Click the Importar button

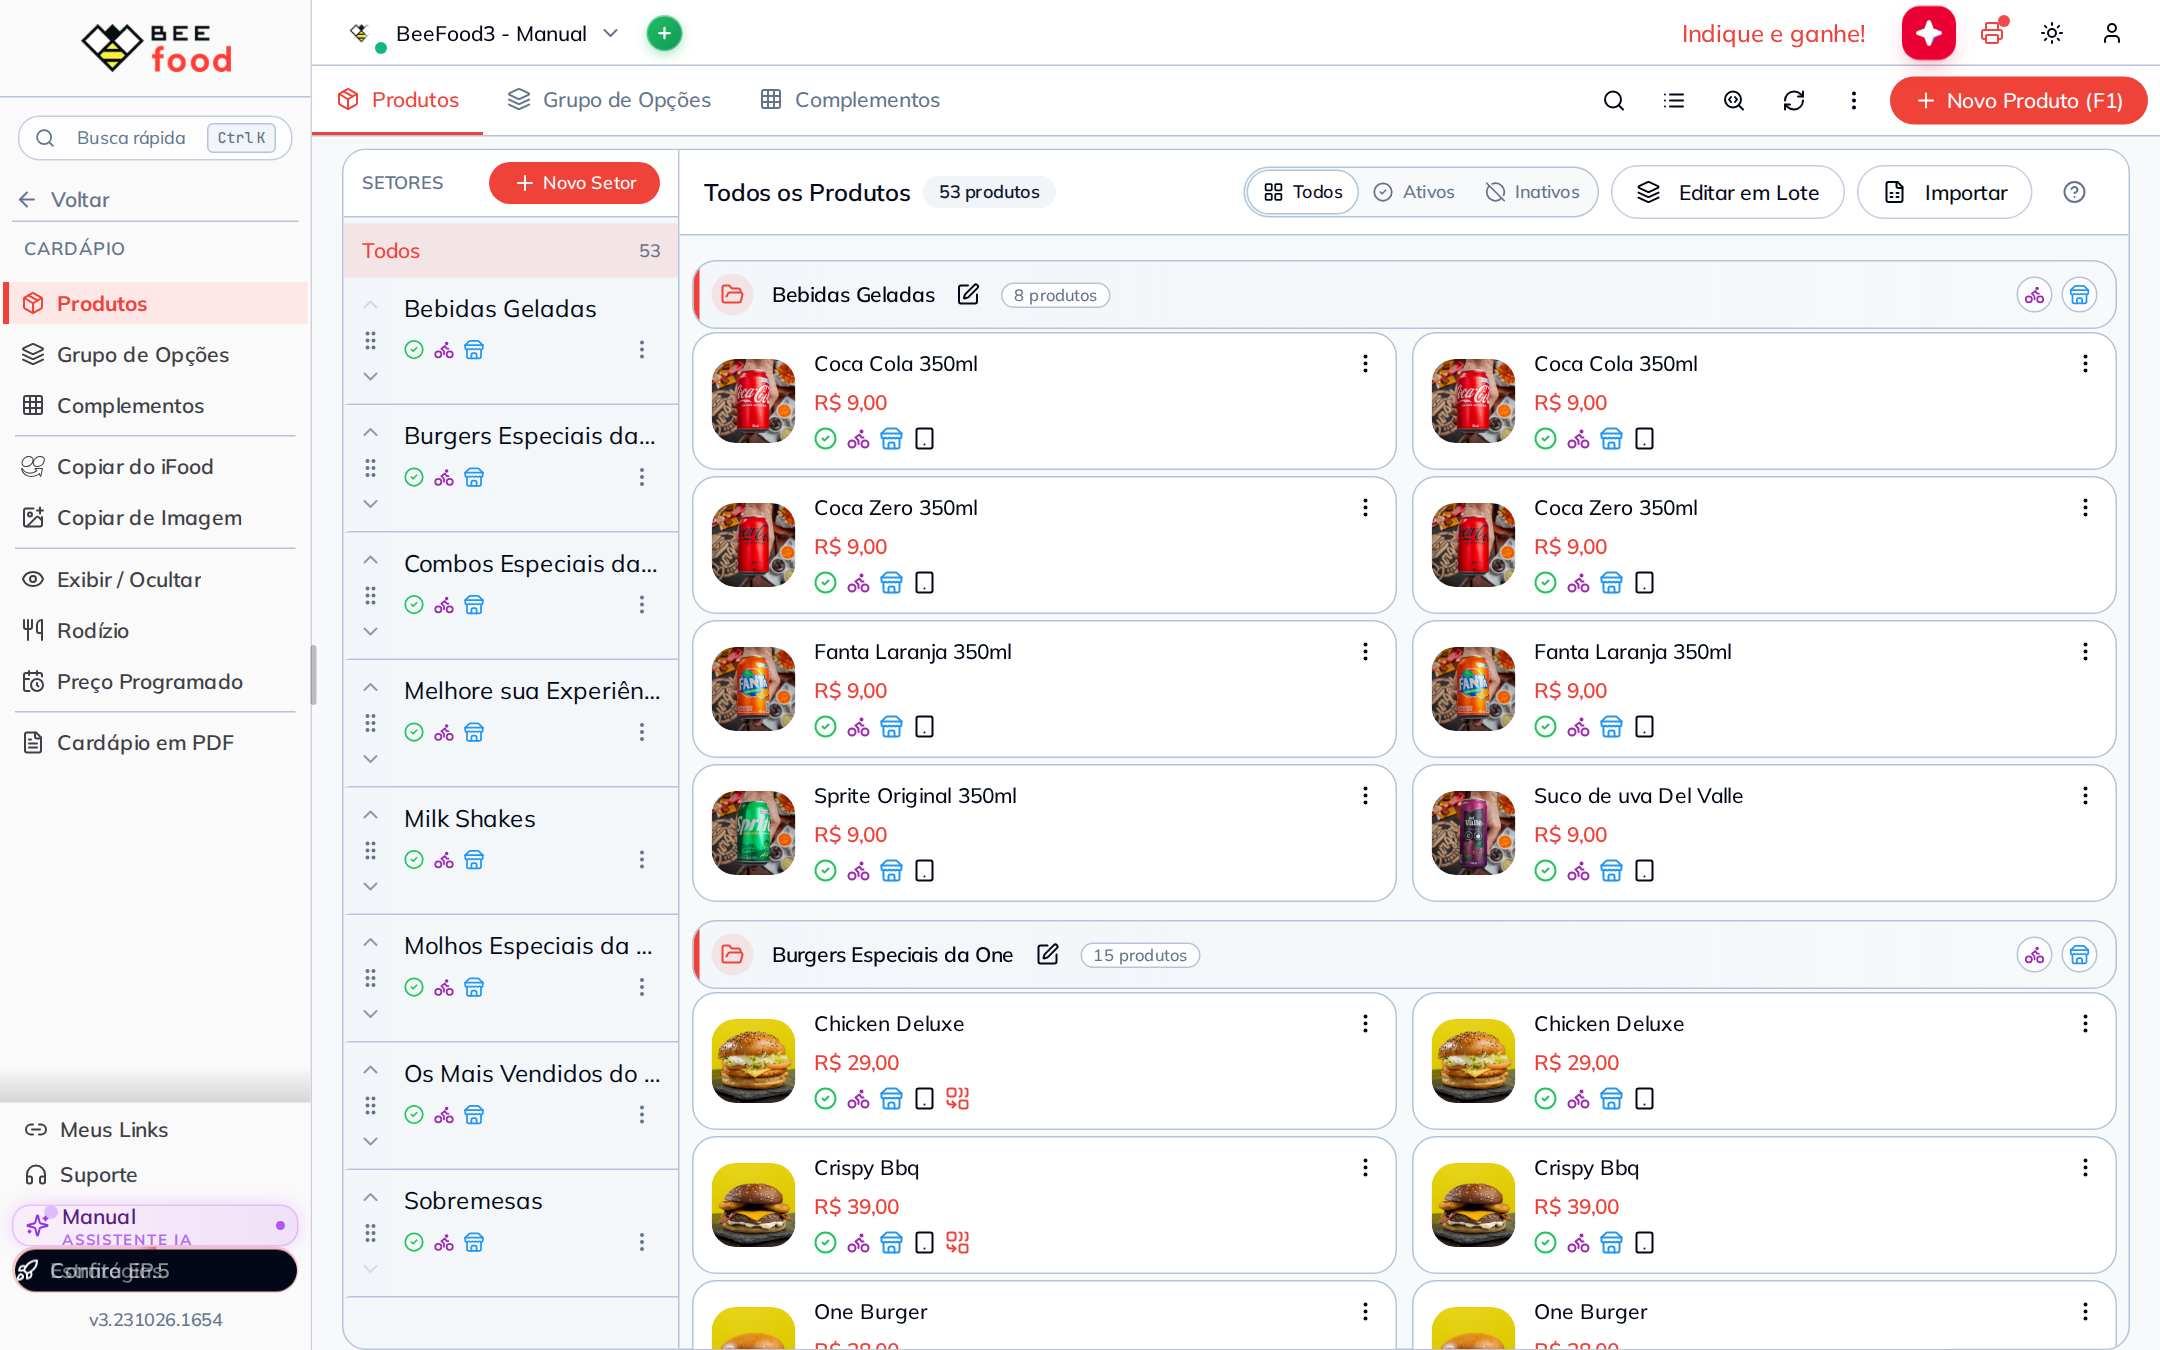coord(1945,192)
